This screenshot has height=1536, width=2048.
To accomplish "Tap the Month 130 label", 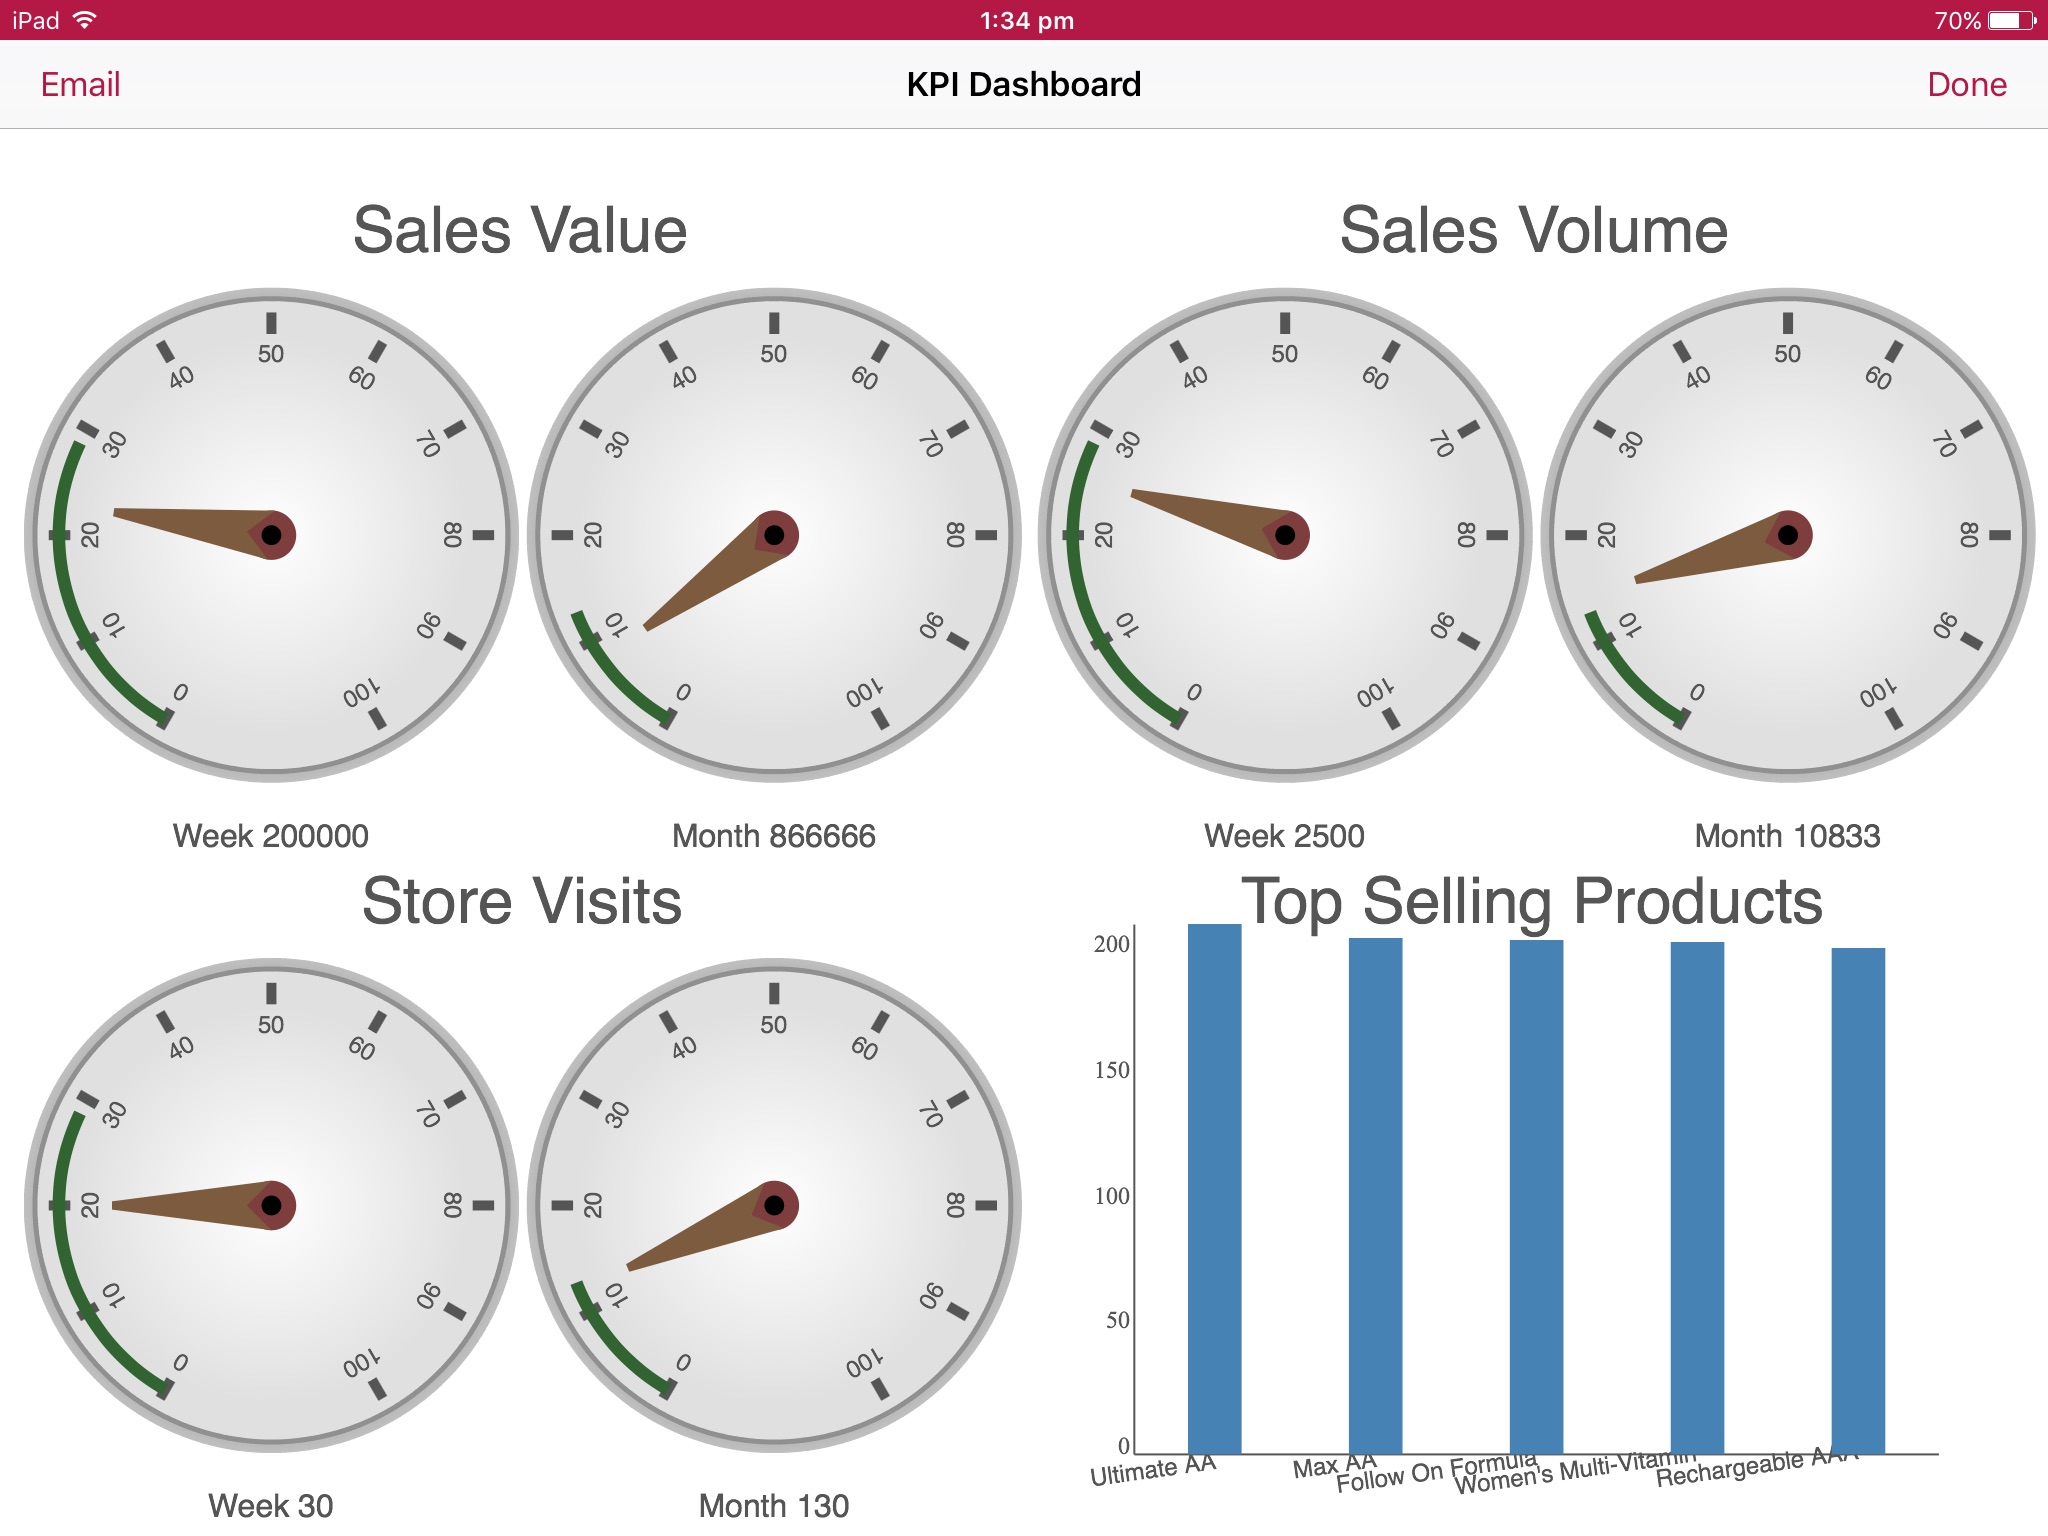I will [774, 1506].
